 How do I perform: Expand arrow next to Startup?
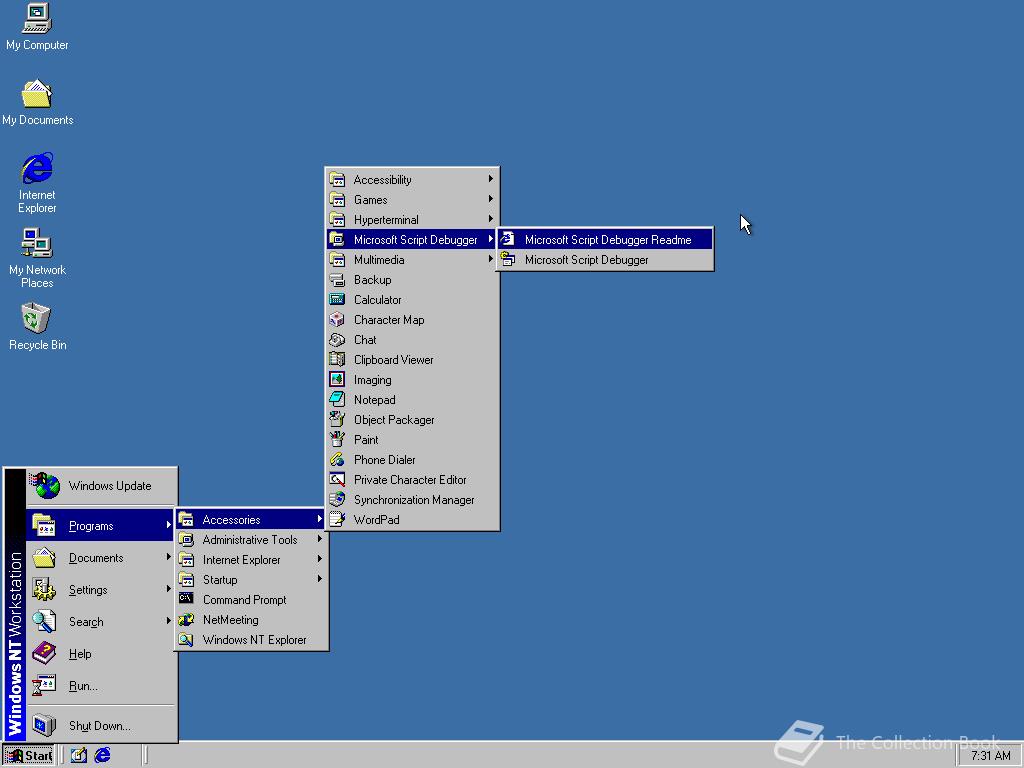[319, 579]
